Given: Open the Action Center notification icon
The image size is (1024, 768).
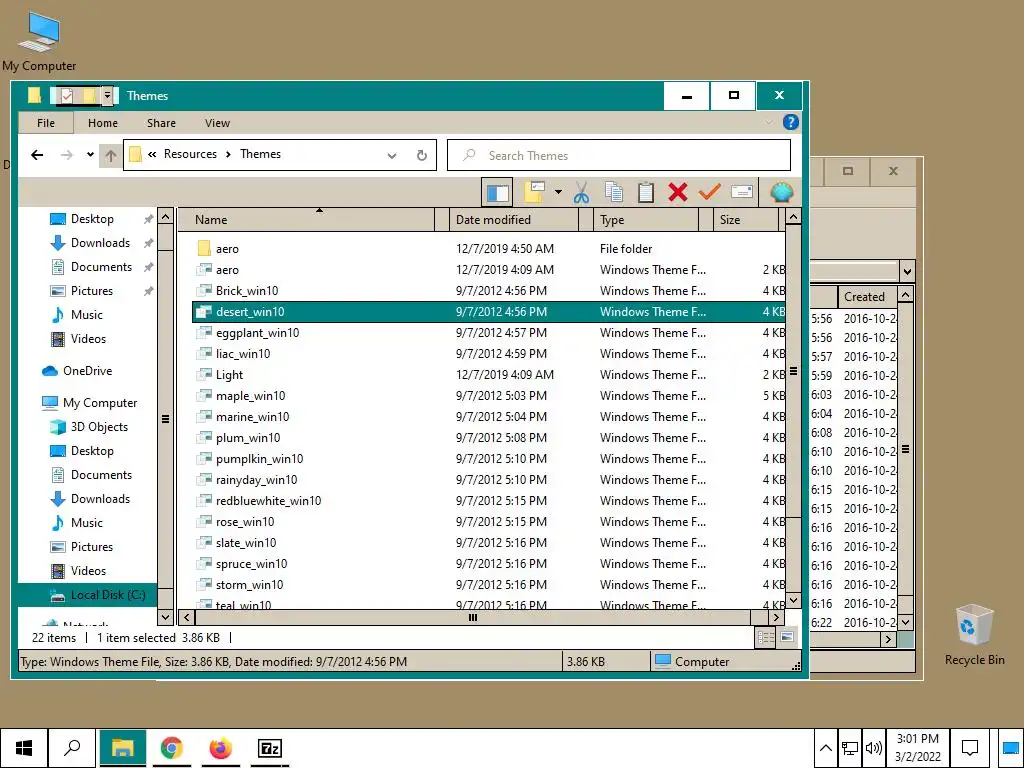Looking at the screenshot, I should (x=970, y=748).
